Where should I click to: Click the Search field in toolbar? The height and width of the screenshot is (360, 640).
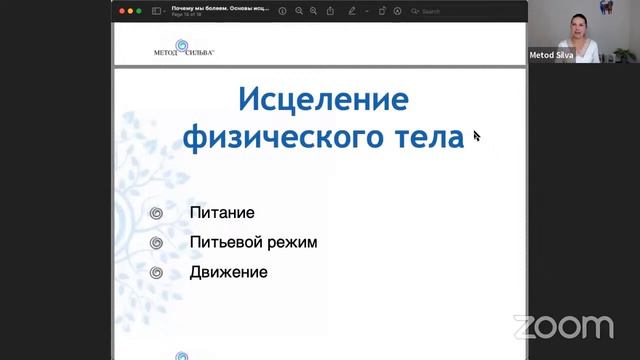(x=465, y=11)
